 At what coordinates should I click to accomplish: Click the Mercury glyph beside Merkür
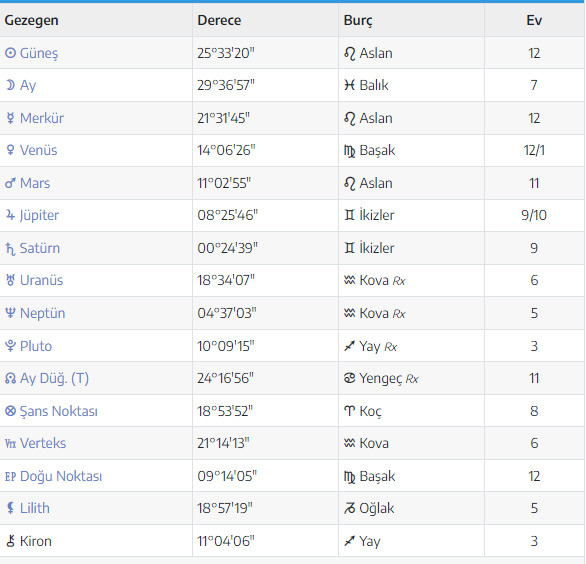click(x=10, y=118)
